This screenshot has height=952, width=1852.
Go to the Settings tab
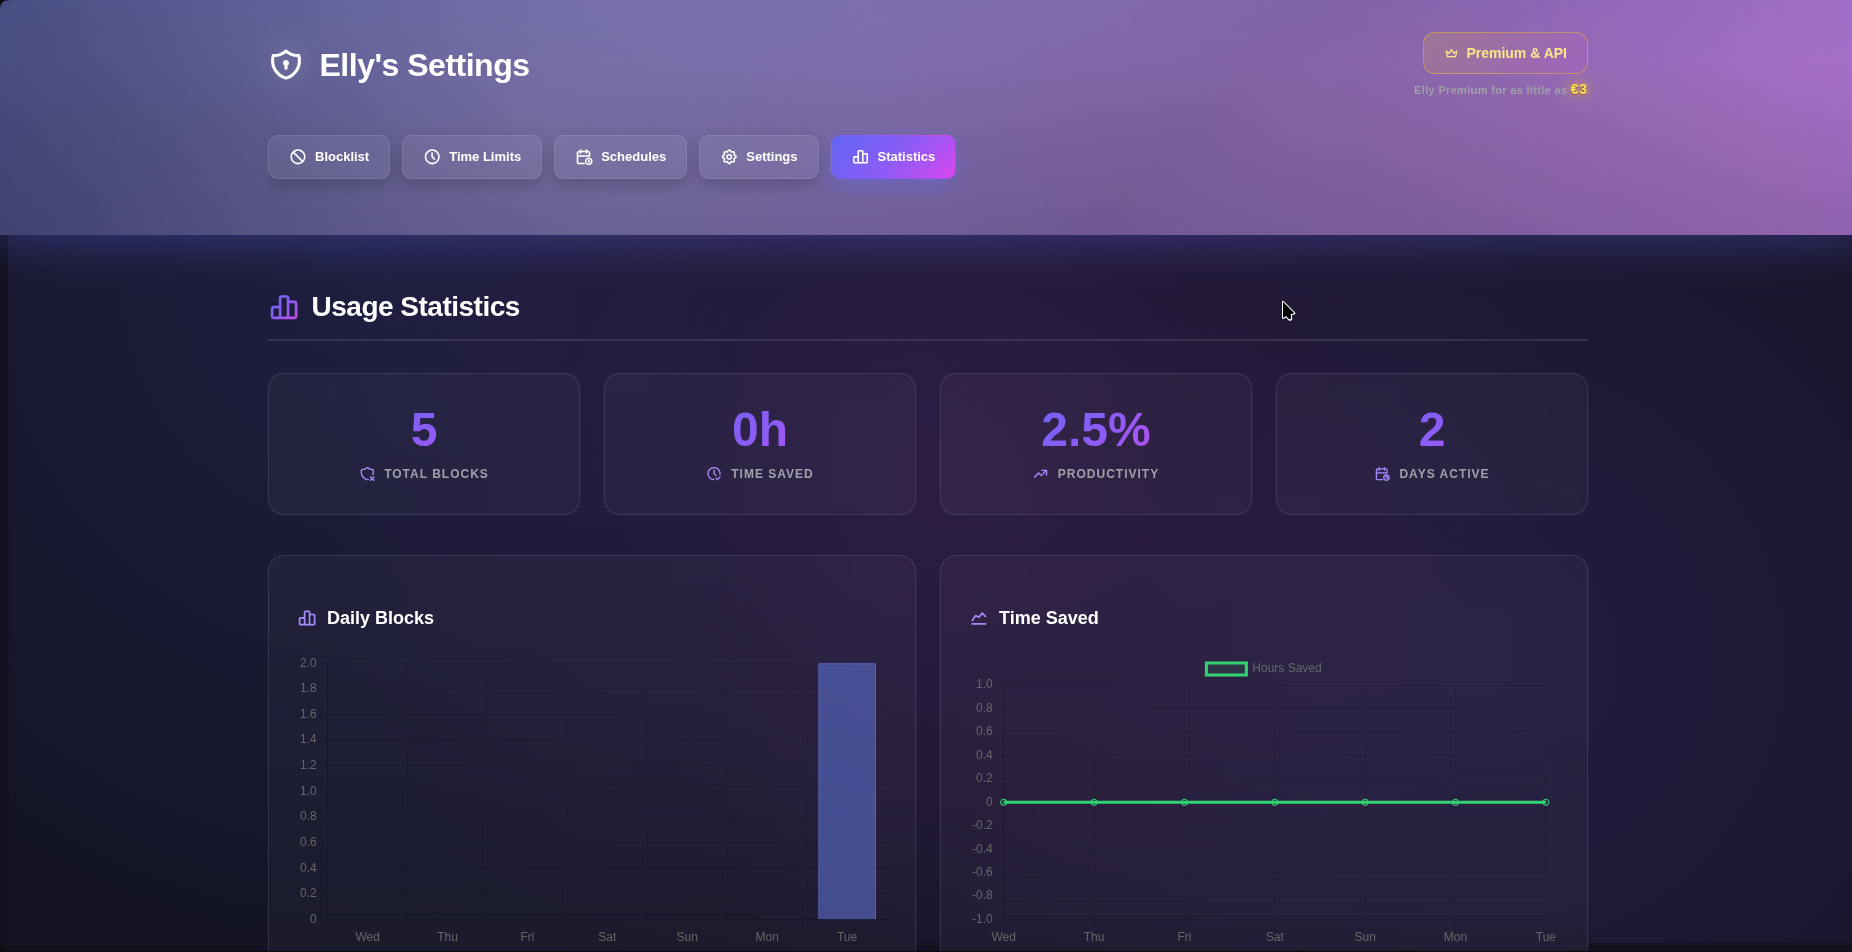pyautogui.click(x=759, y=157)
